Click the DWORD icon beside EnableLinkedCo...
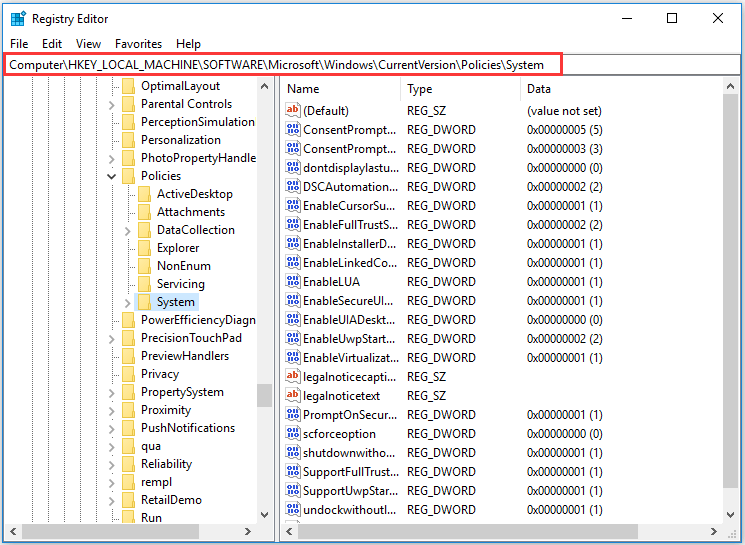The width and height of the screenshot is (745, 545). (293, 262)
